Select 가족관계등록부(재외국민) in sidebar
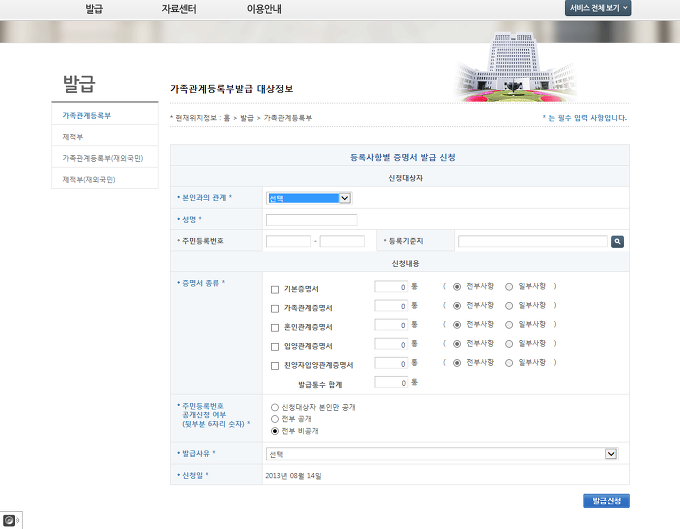 (x=102, y=158)
